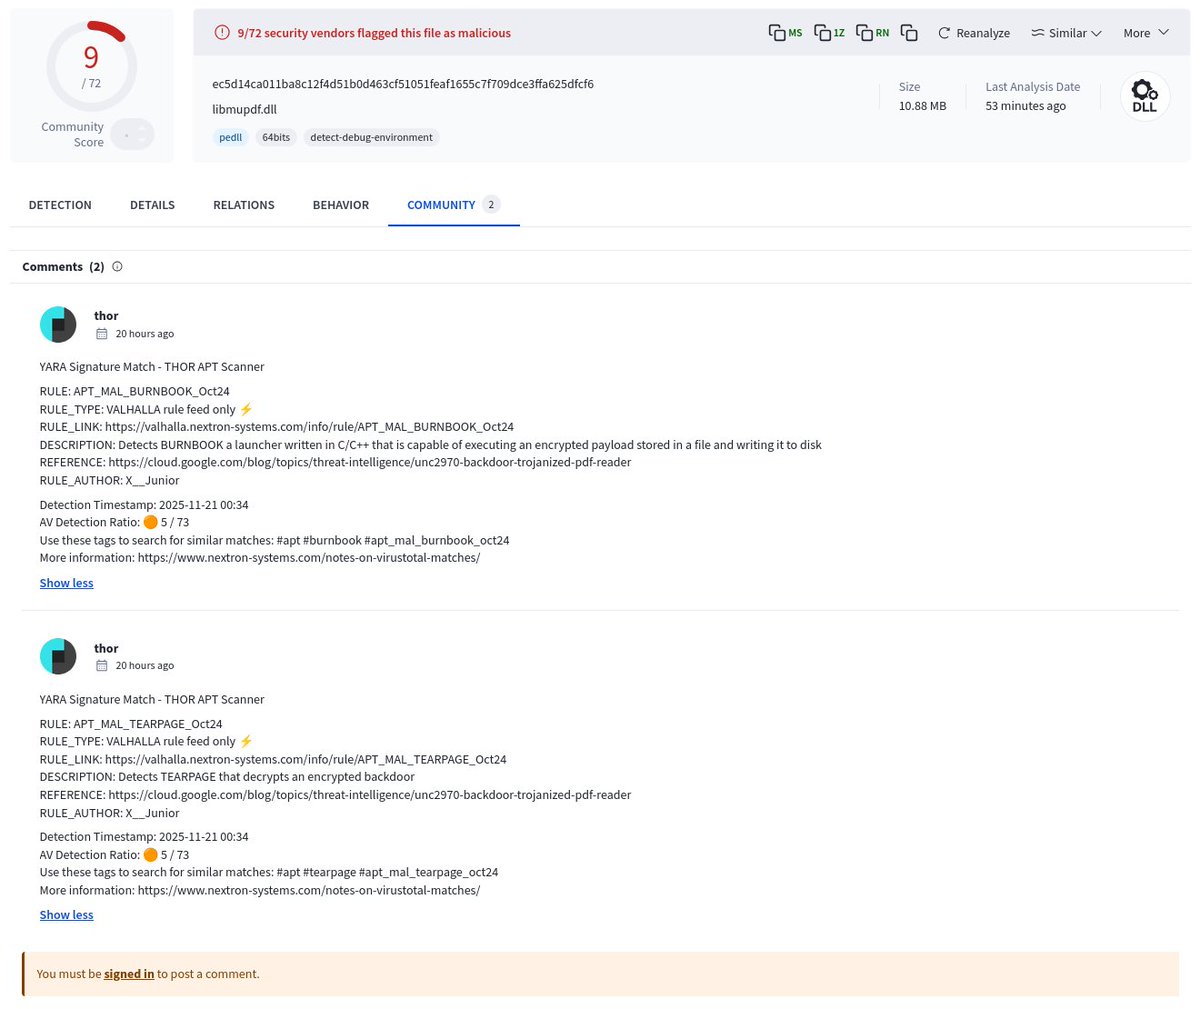Click the RULE: APT_MAL_BURNBOOK_Oct24 line
Image resolution: width=1200 pixels, height=1009 pixels.
134,391
